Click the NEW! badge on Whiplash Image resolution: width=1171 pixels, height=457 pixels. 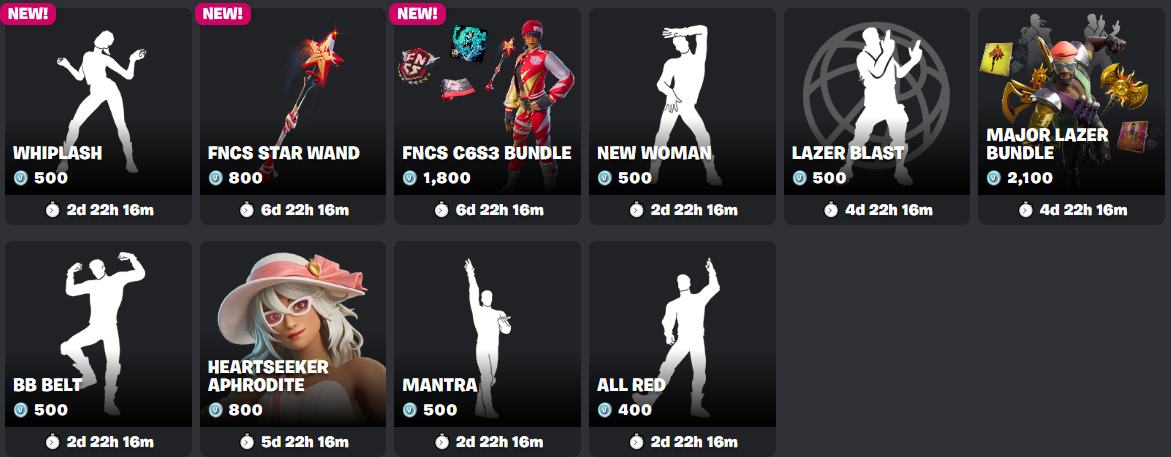(x=28, y=13)
